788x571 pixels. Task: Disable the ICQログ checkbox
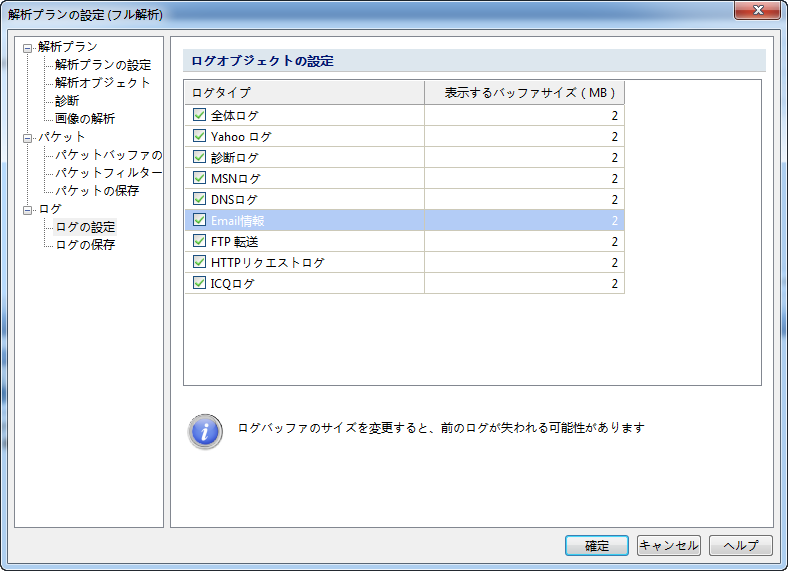(199, 284)
